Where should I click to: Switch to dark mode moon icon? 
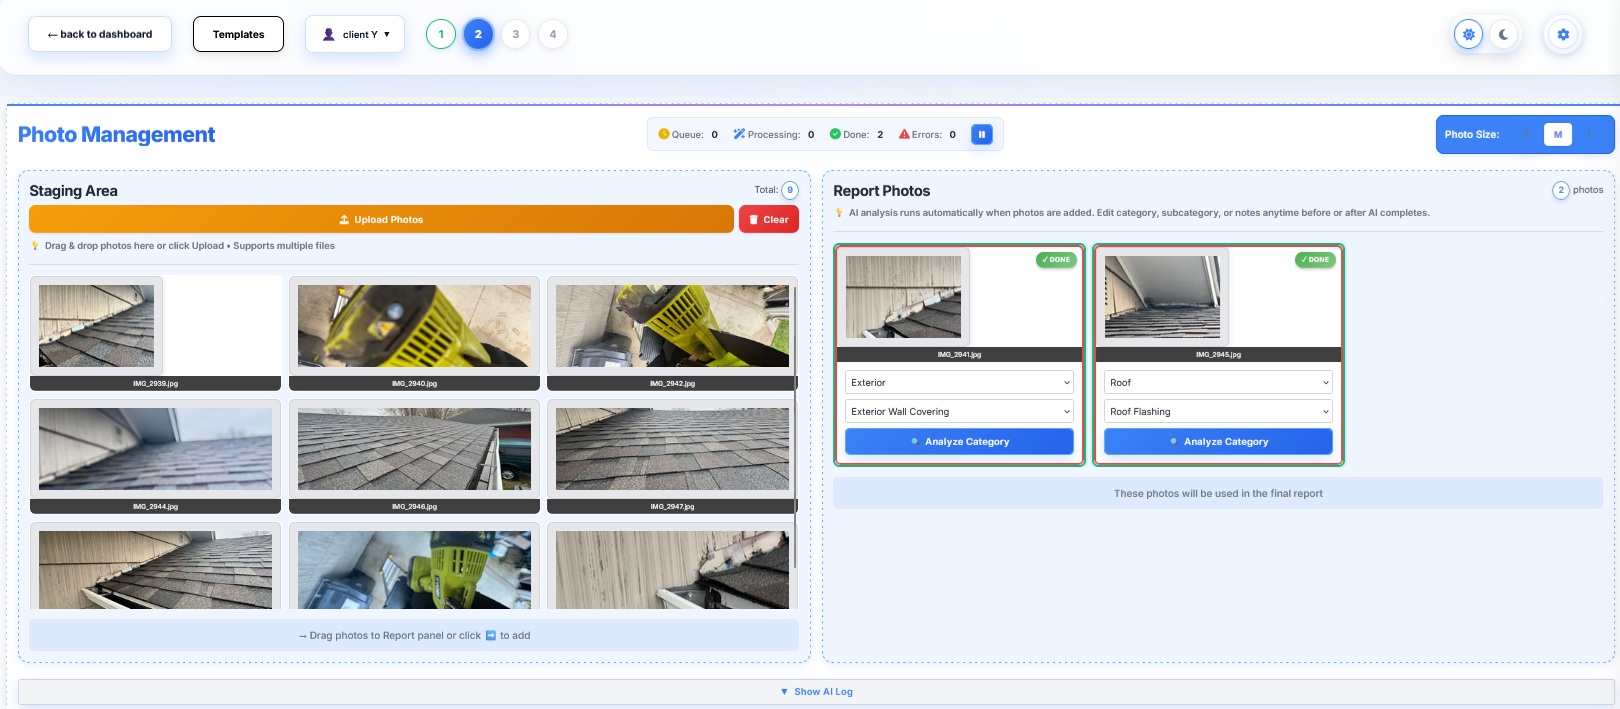pos(1503,34)
